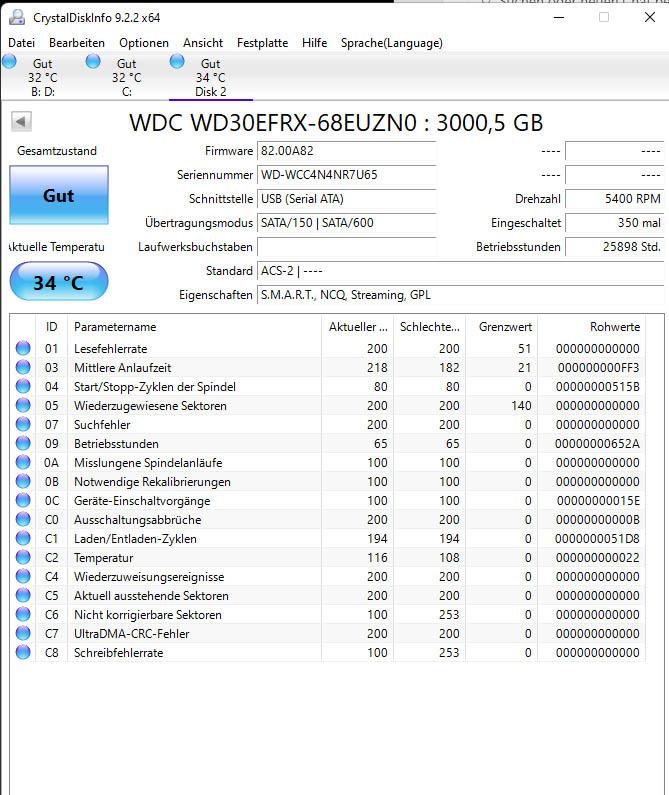669x795 pixels.
Task: Select the B: D: drive tab
Action: coord(43,77)
